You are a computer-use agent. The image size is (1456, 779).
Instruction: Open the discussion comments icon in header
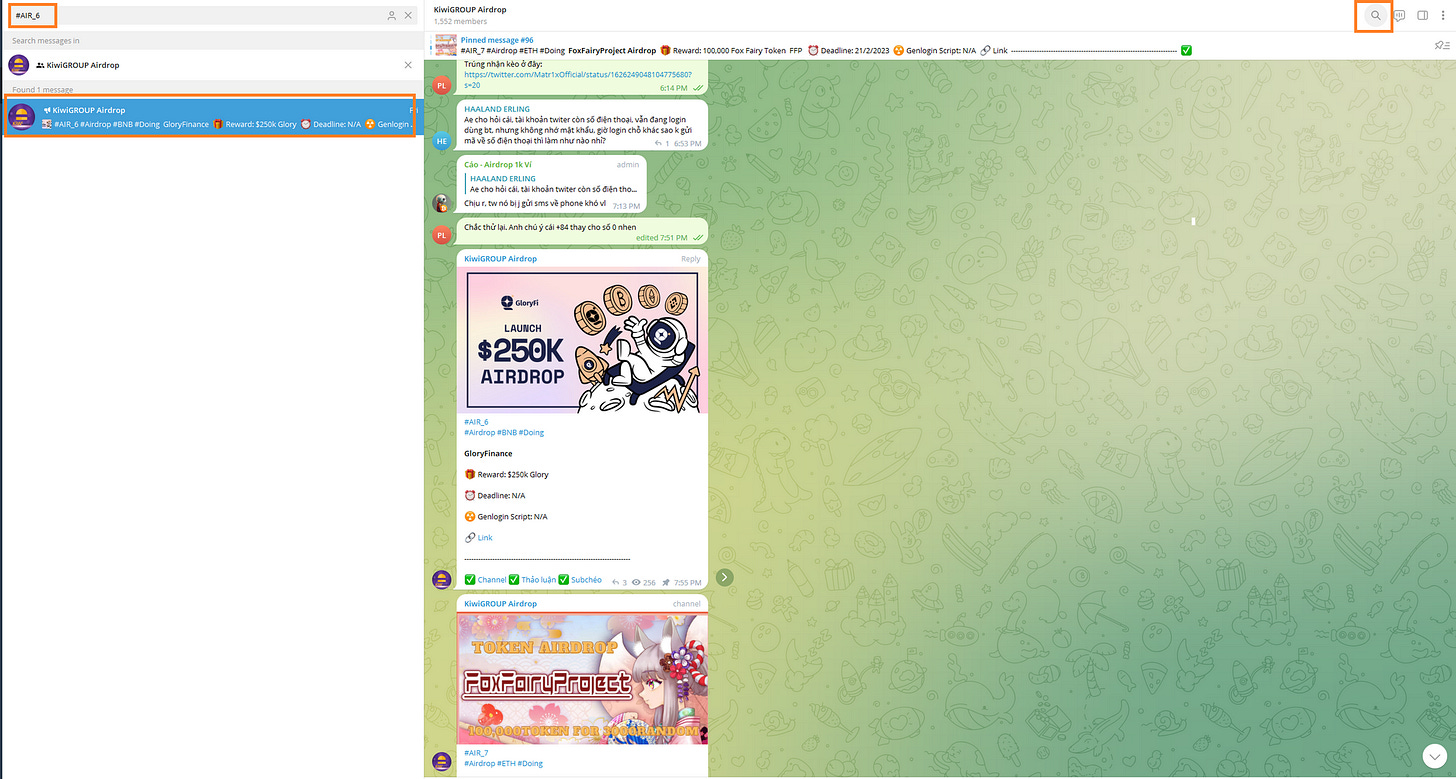[1400, 15]
